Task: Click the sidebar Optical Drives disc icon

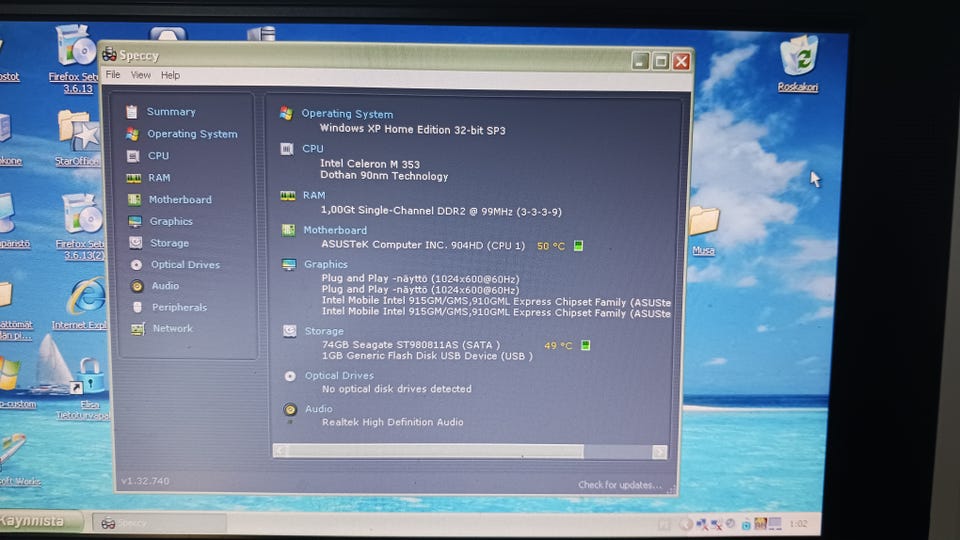Action: point(136,264)
